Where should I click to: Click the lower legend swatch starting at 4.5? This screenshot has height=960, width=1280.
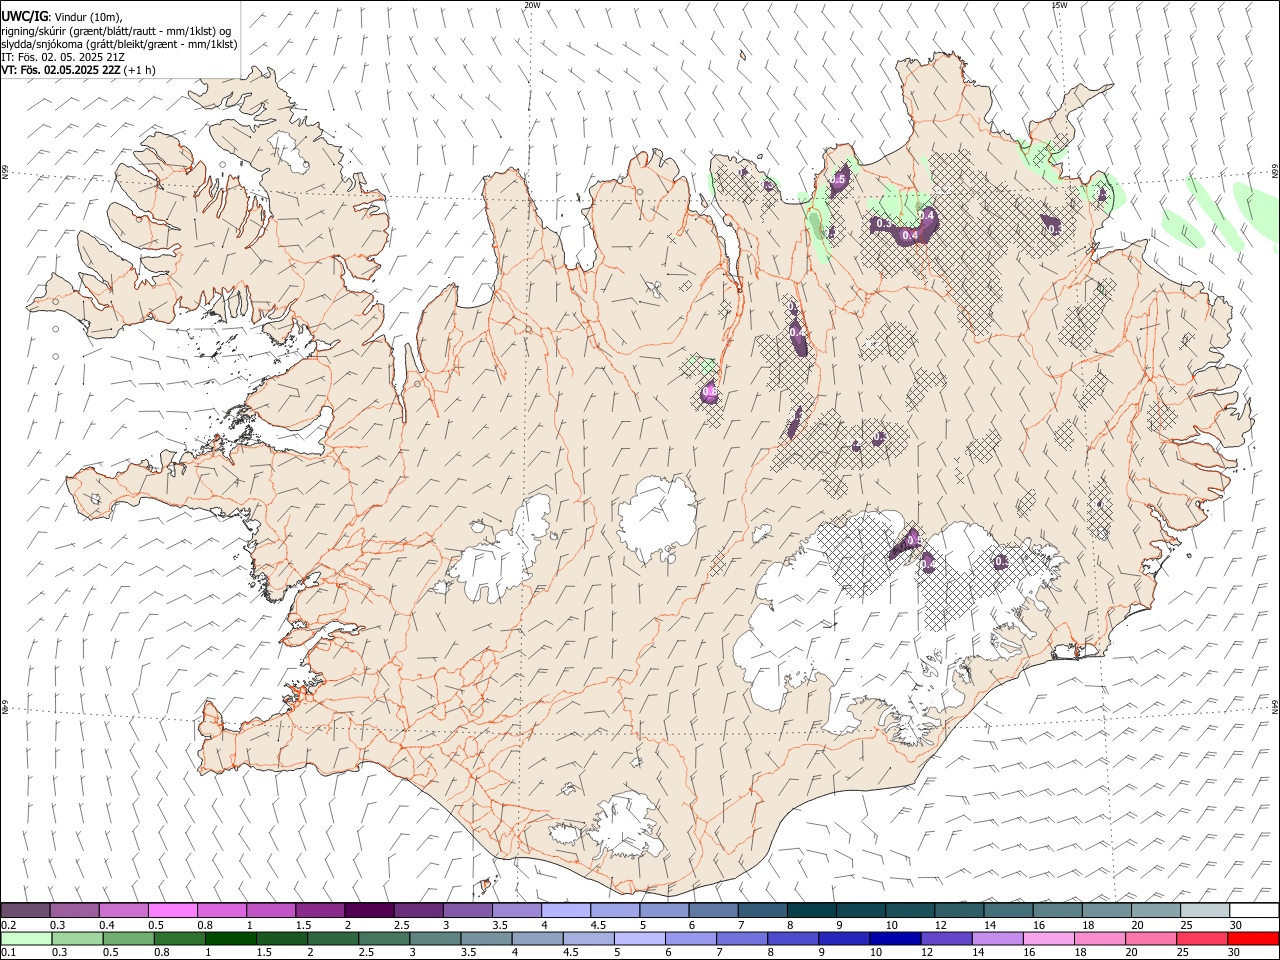[x=588, y=938]
